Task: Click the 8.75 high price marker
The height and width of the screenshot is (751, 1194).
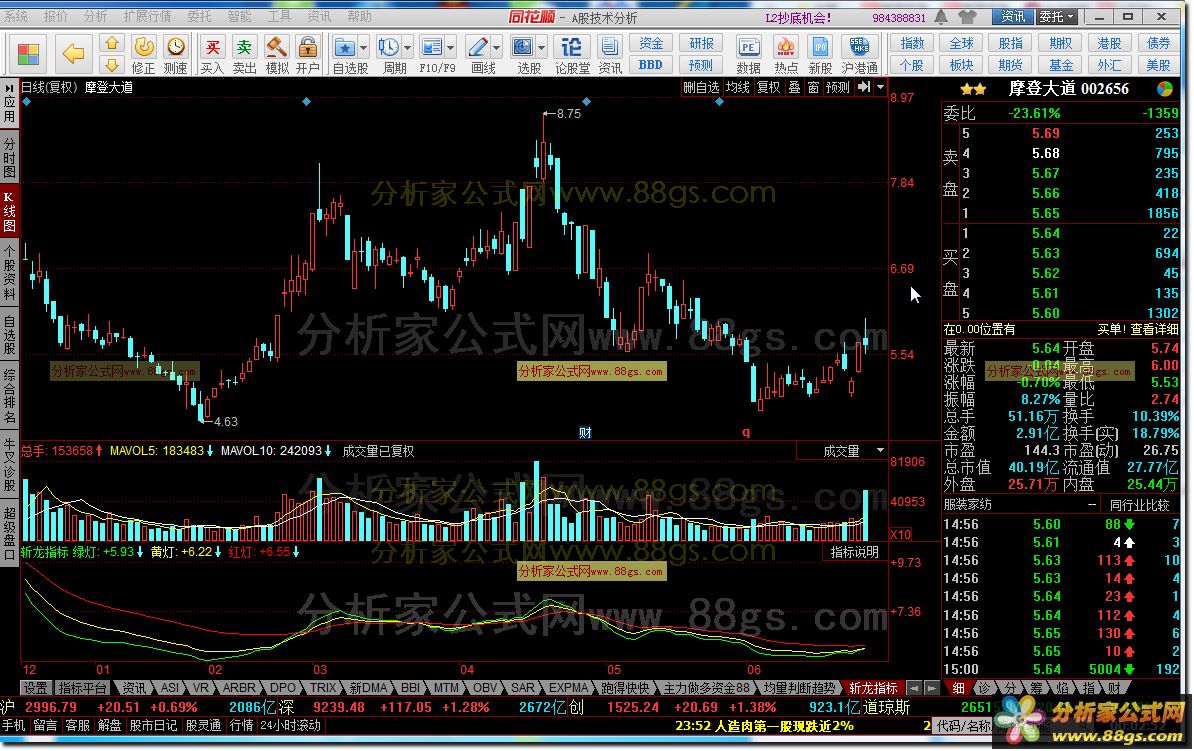Action: pyautogui.click(x=568, y=113)
